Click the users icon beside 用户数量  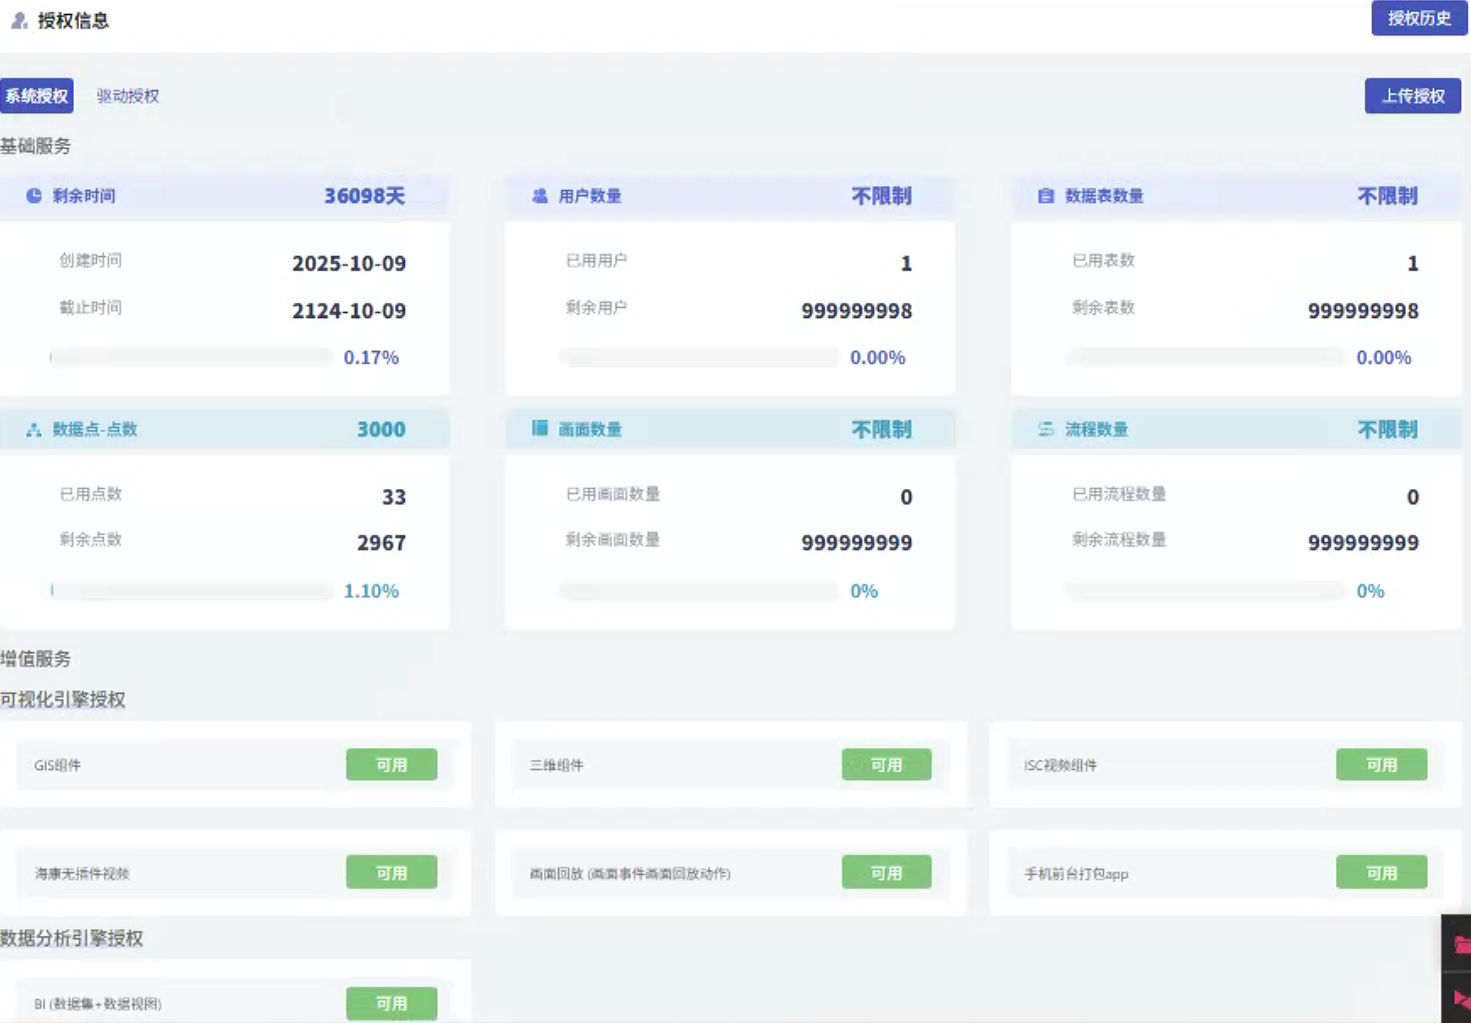540,196
